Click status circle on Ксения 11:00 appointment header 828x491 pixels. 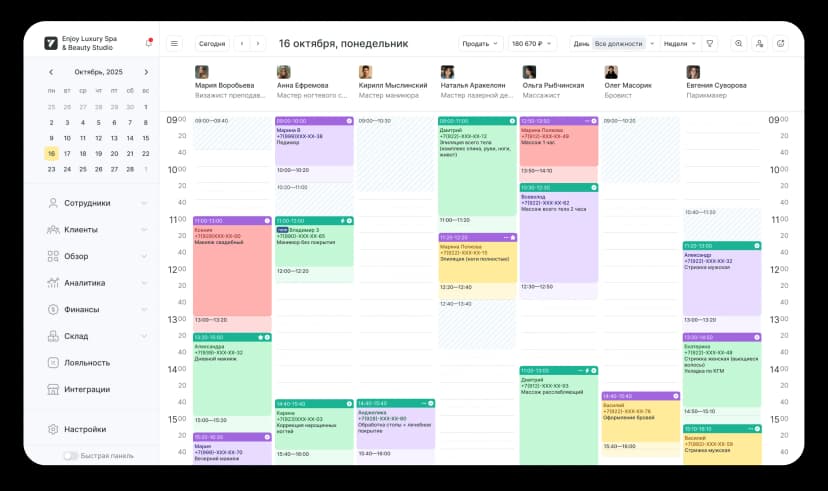267,221
